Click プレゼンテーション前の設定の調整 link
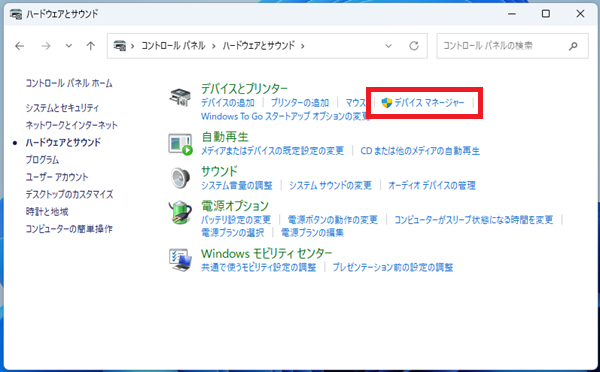This screenshot has height=372, width=600. tap(393, 267)
